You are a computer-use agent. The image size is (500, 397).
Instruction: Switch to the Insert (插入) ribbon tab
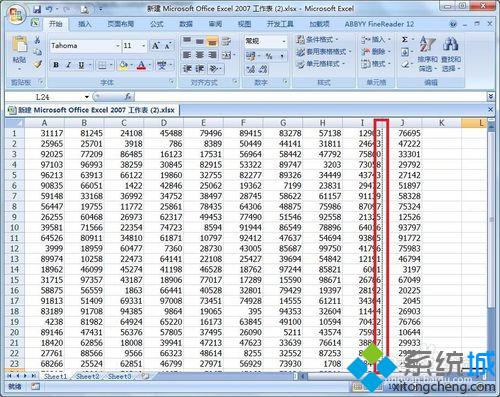coord(84,24)
